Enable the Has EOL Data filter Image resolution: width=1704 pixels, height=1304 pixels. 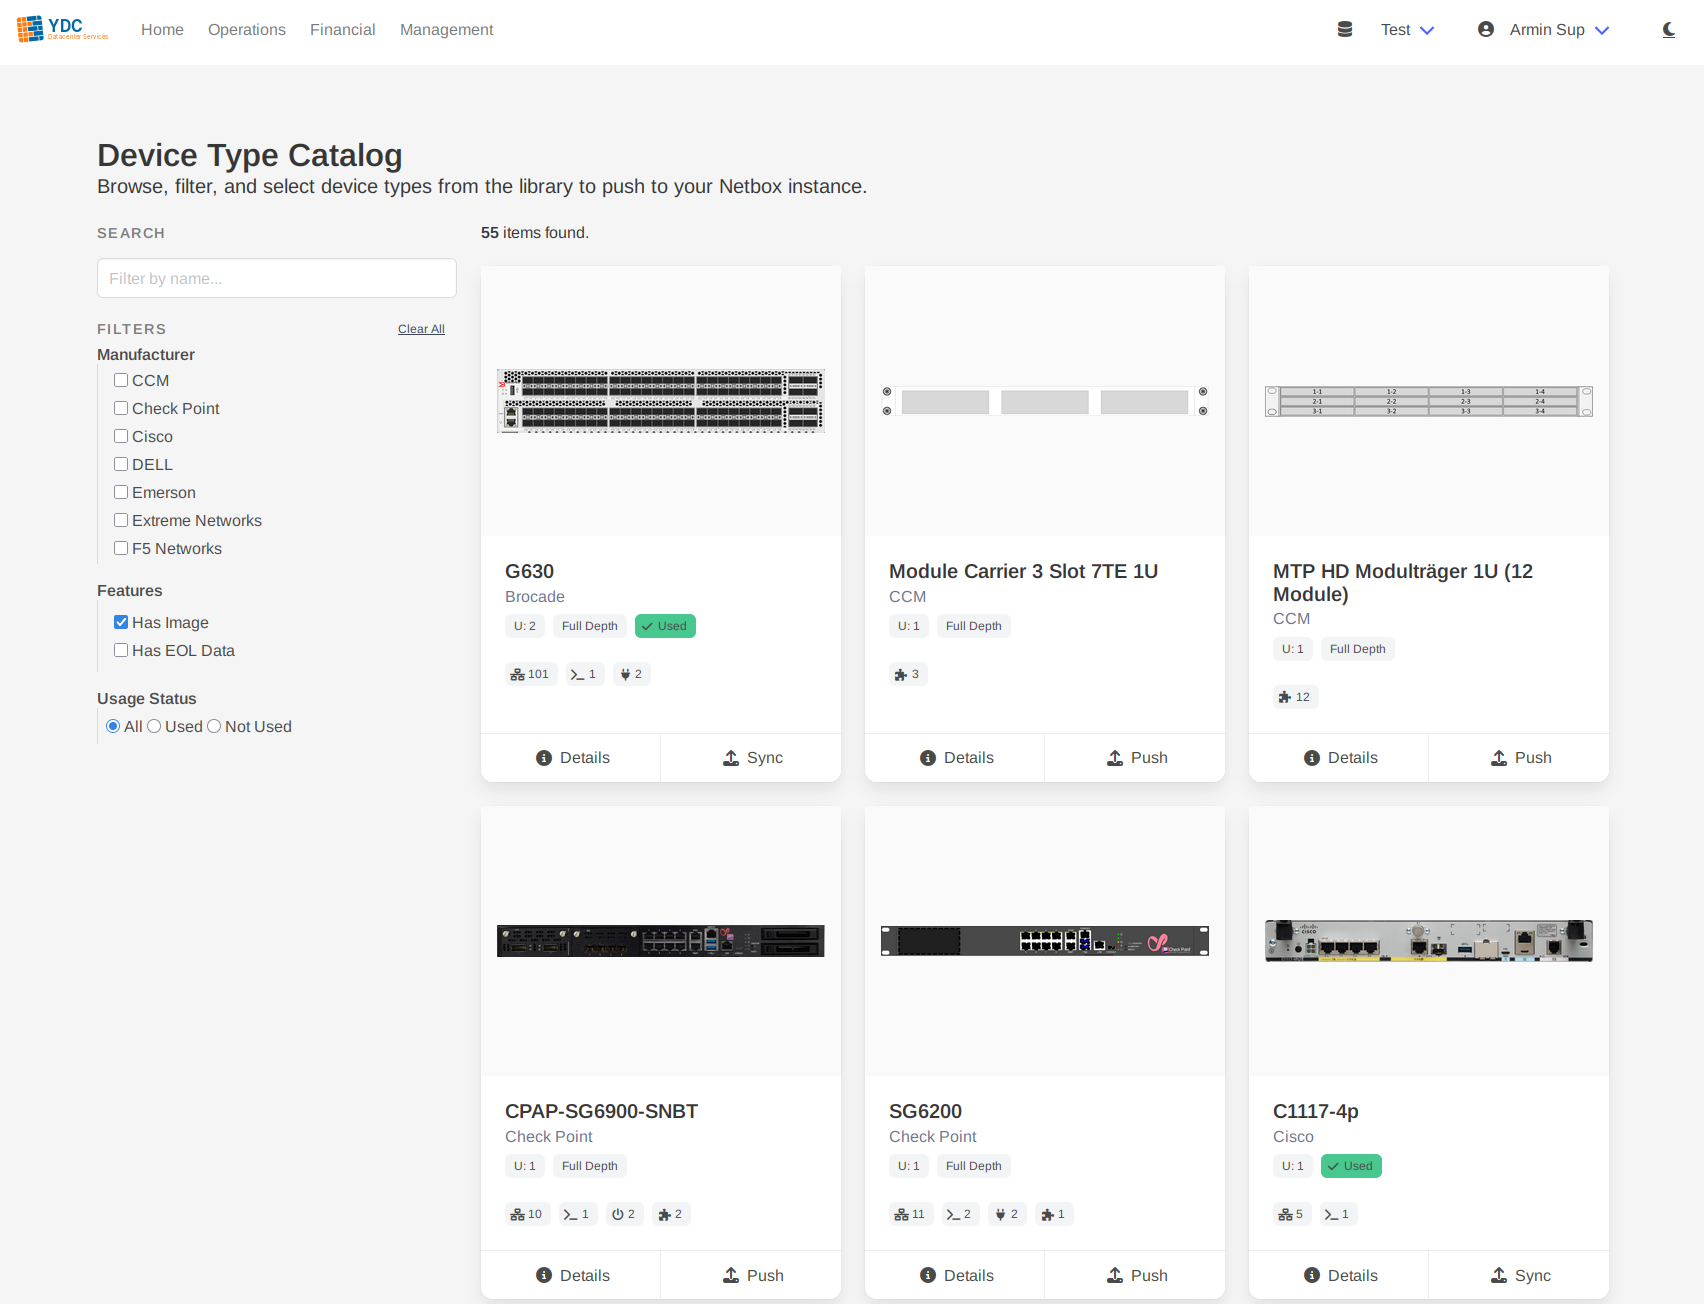coord(121,650)
